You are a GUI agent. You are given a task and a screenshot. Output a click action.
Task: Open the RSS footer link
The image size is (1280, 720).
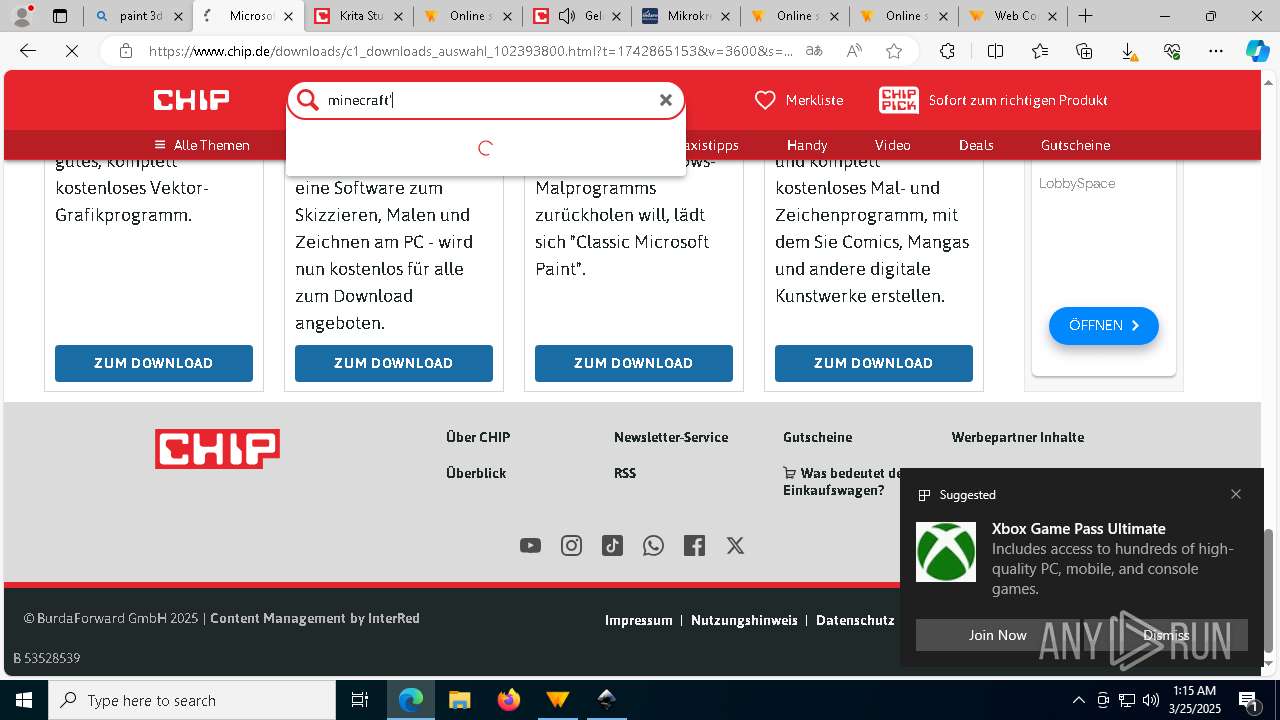click(625, 473)
